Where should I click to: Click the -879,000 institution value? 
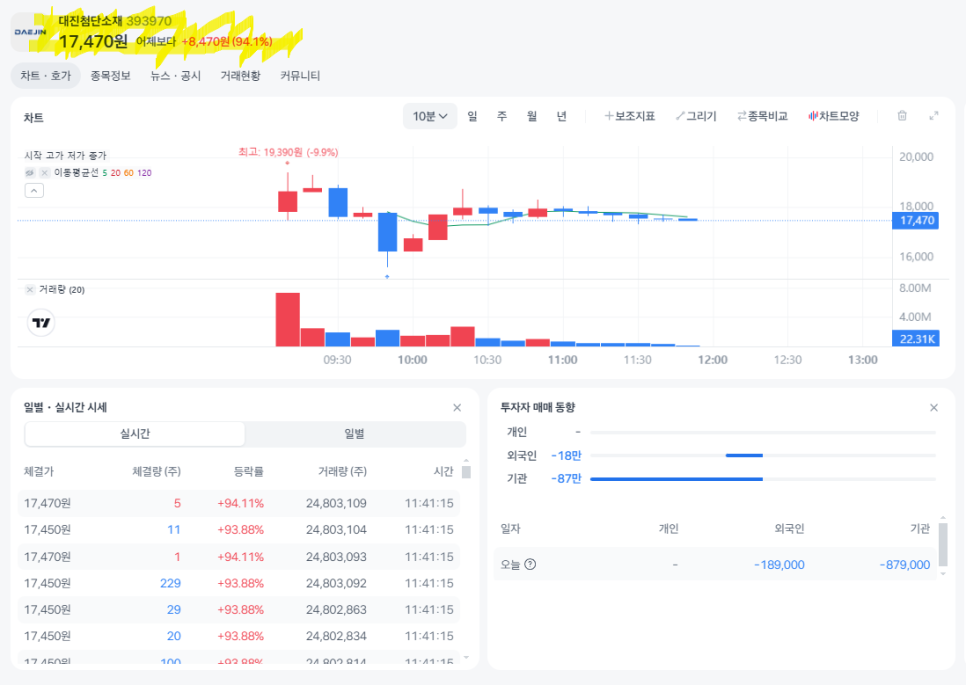[x=905, y=565]
